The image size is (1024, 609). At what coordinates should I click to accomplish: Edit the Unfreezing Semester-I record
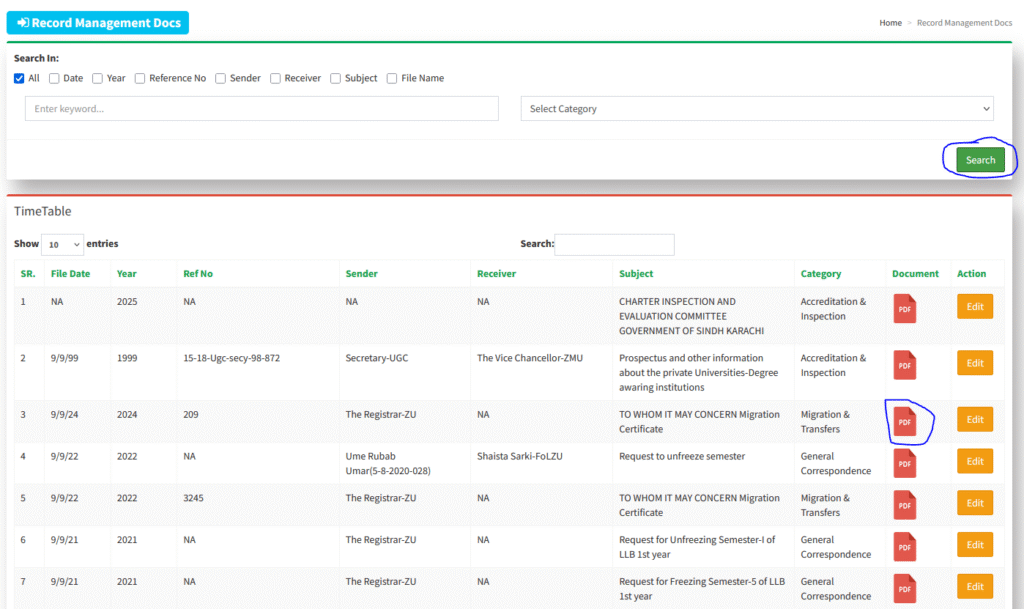tap(975, 545)
